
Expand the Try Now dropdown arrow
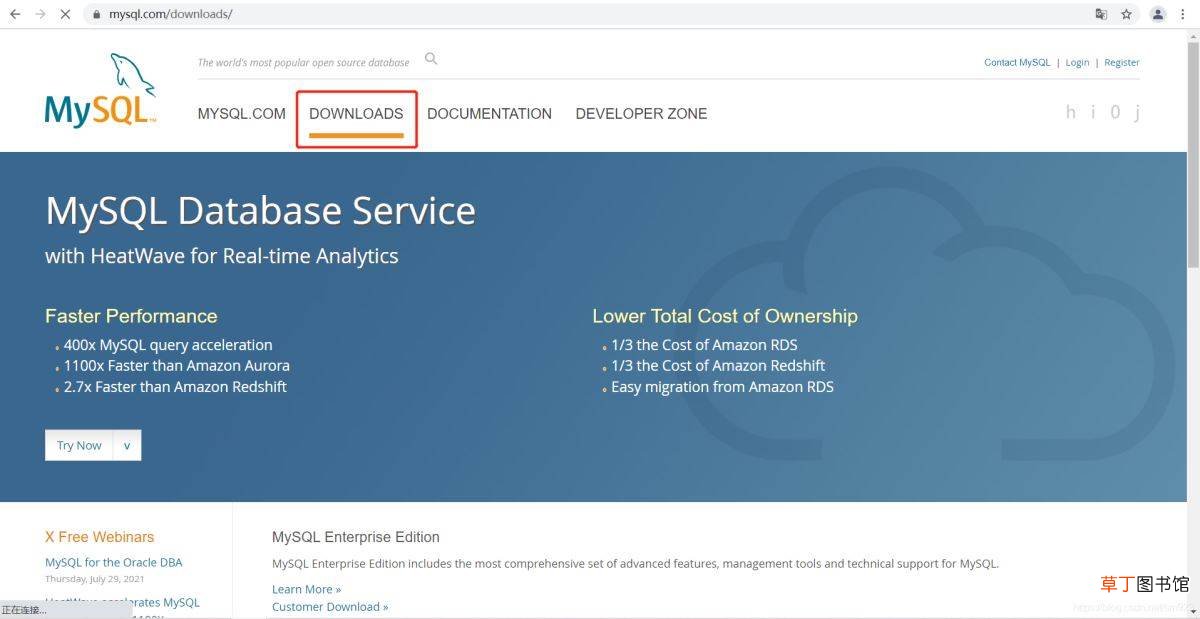[127, 445]
